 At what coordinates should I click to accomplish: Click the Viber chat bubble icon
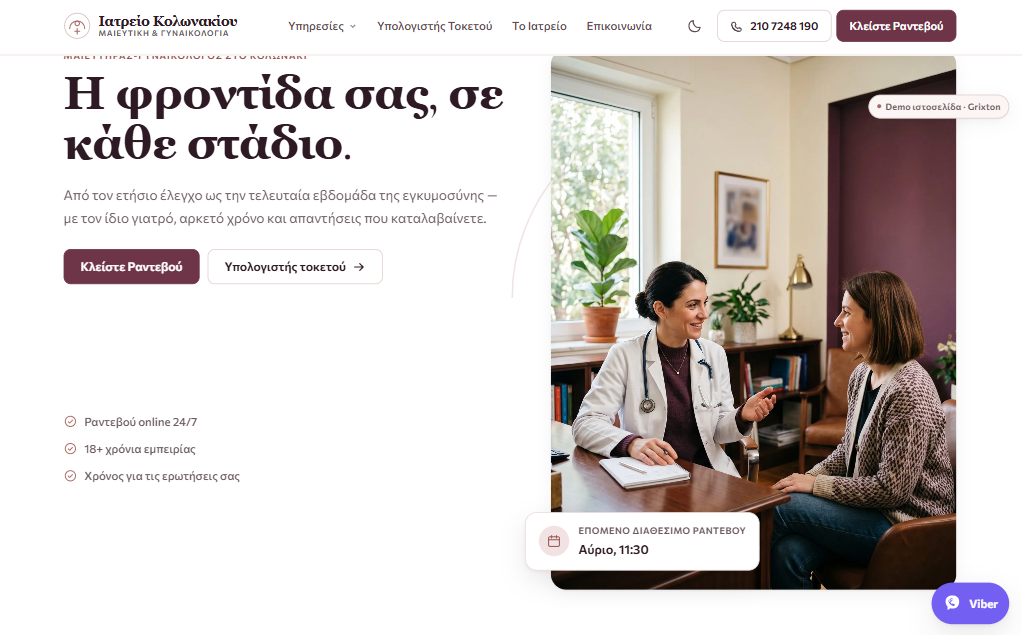click(x=952, y=603)
